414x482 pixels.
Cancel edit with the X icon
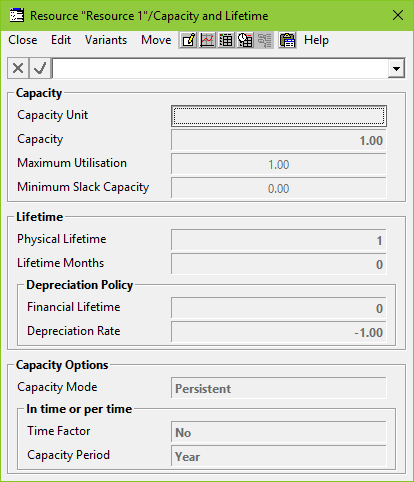pyautogui.click(x=18, y=68)
